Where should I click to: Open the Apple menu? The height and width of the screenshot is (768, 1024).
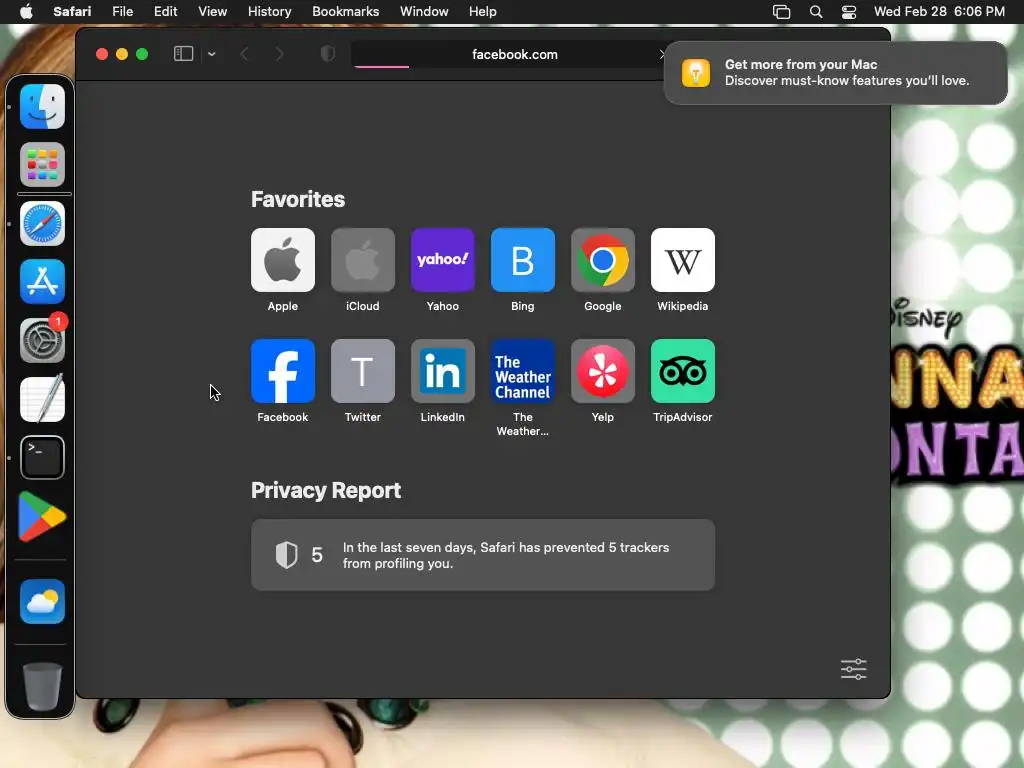26,12
